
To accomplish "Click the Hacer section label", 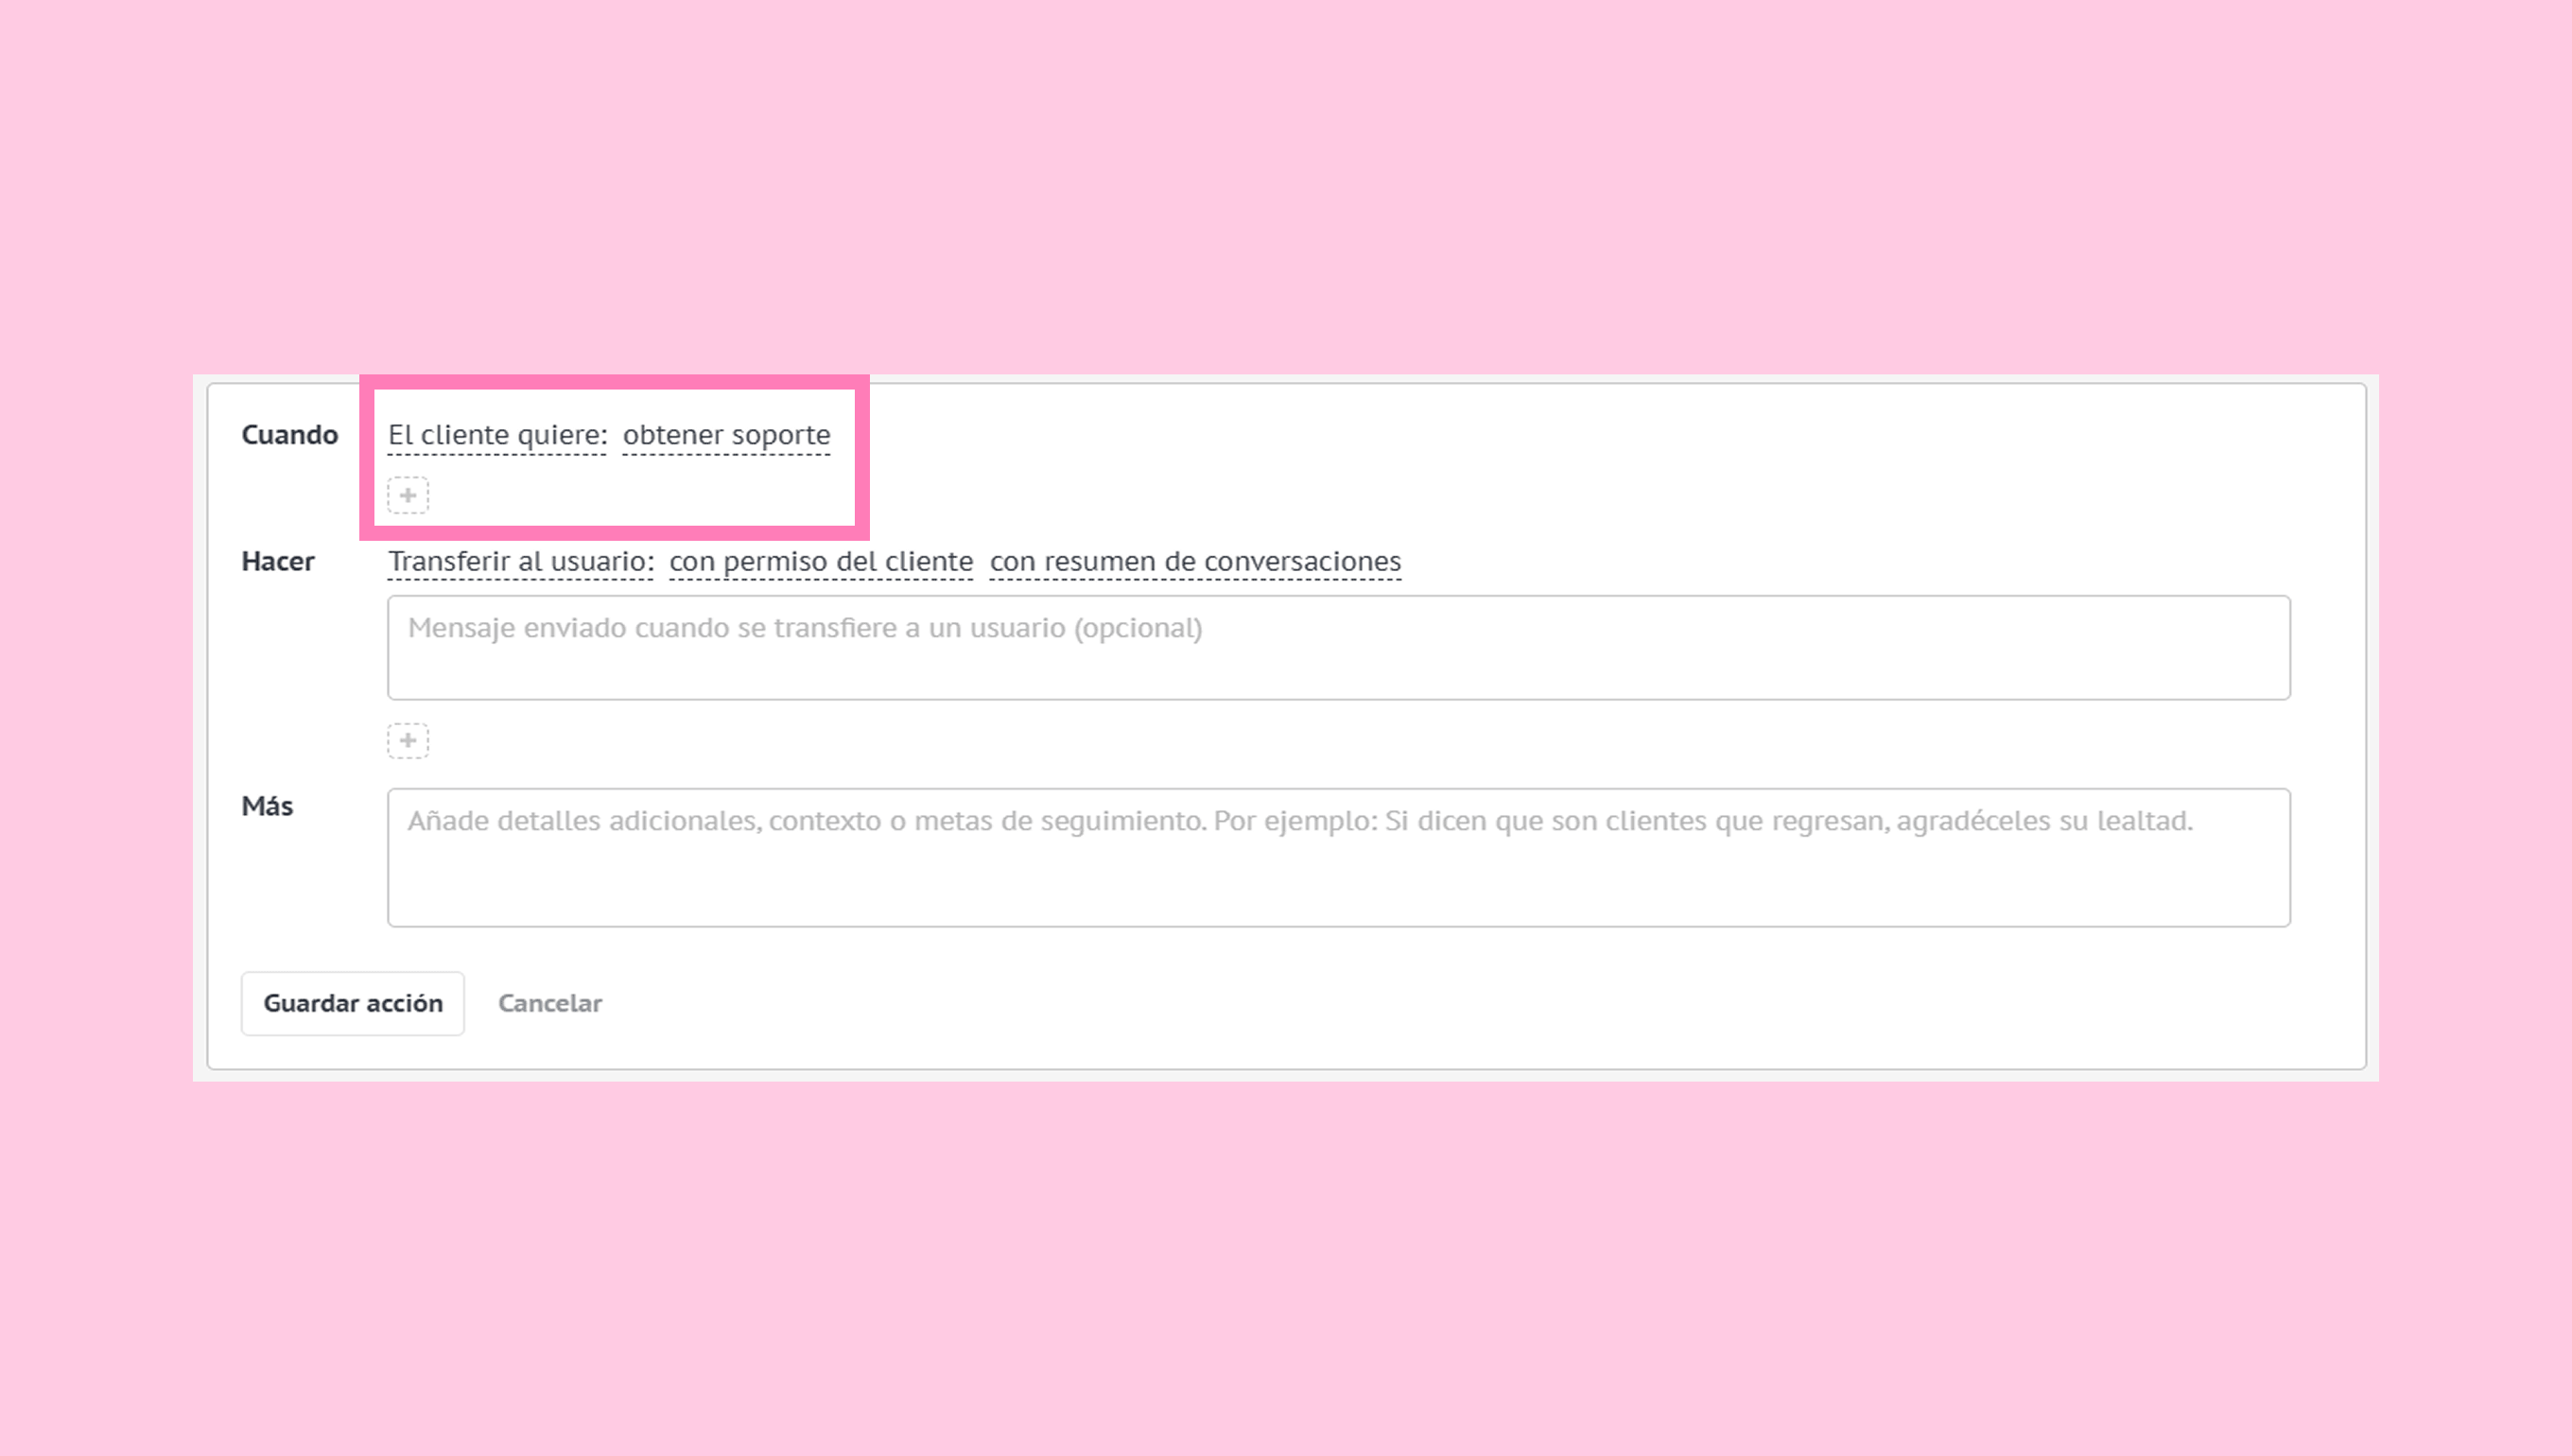I will pyautogui.click(x=277, y=562).
